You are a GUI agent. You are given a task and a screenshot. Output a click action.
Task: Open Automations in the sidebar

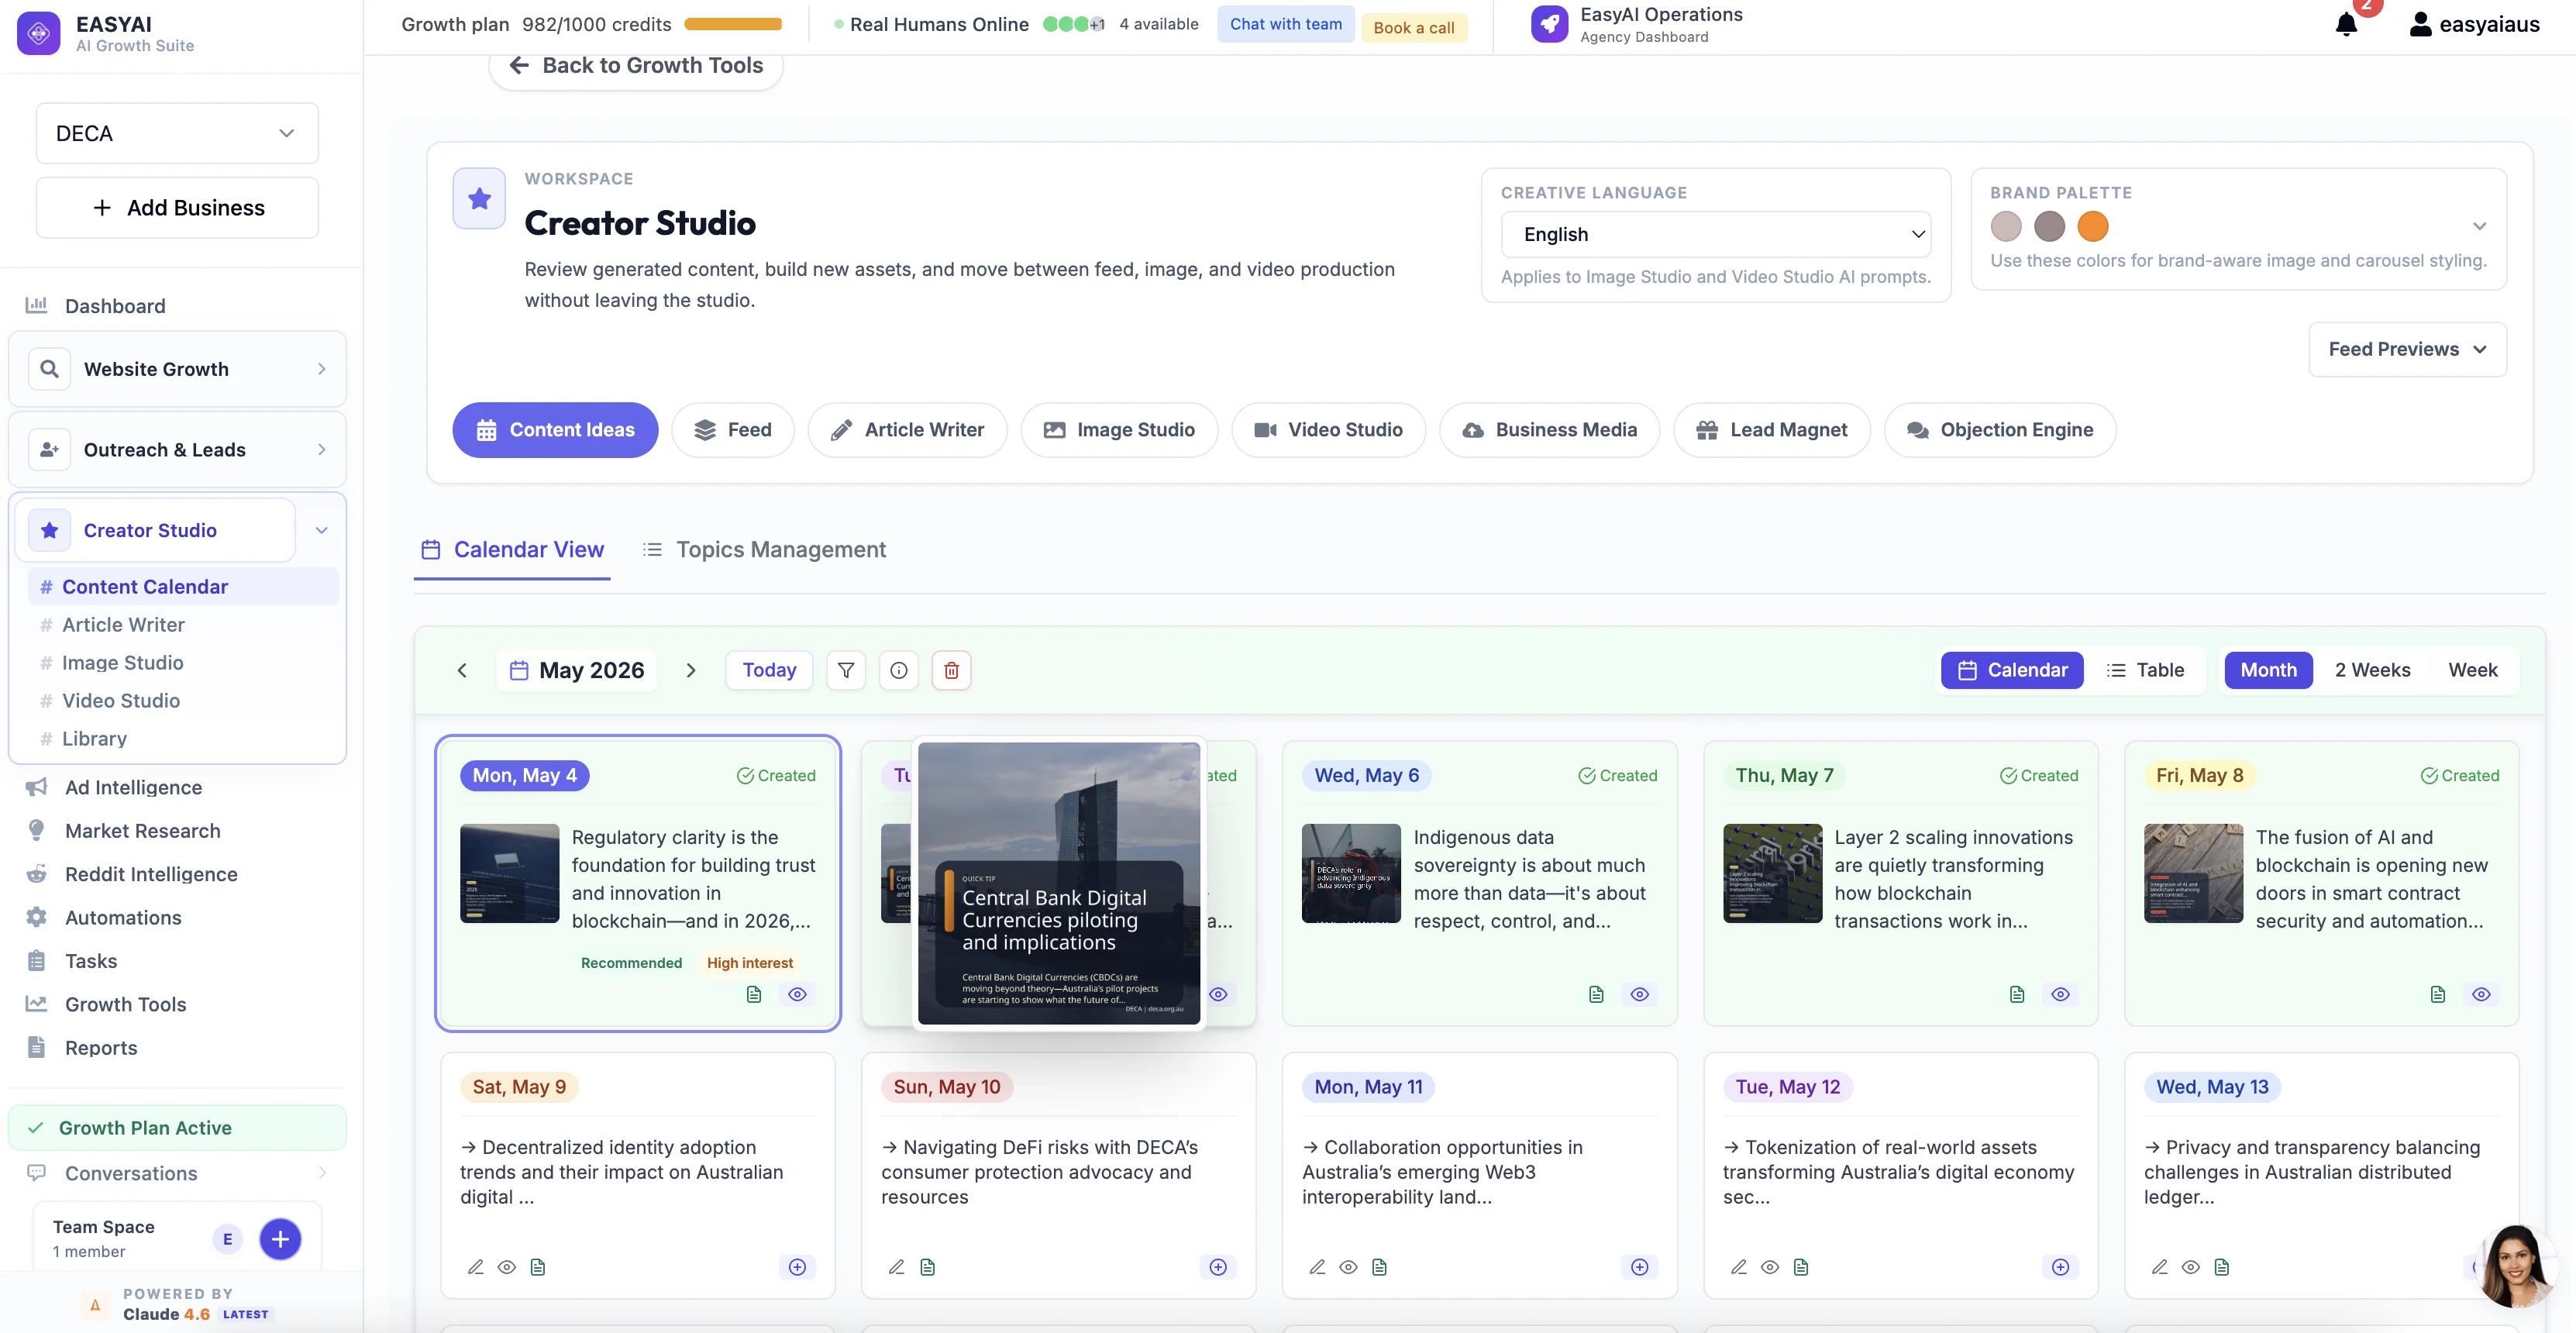click(123, 917)
